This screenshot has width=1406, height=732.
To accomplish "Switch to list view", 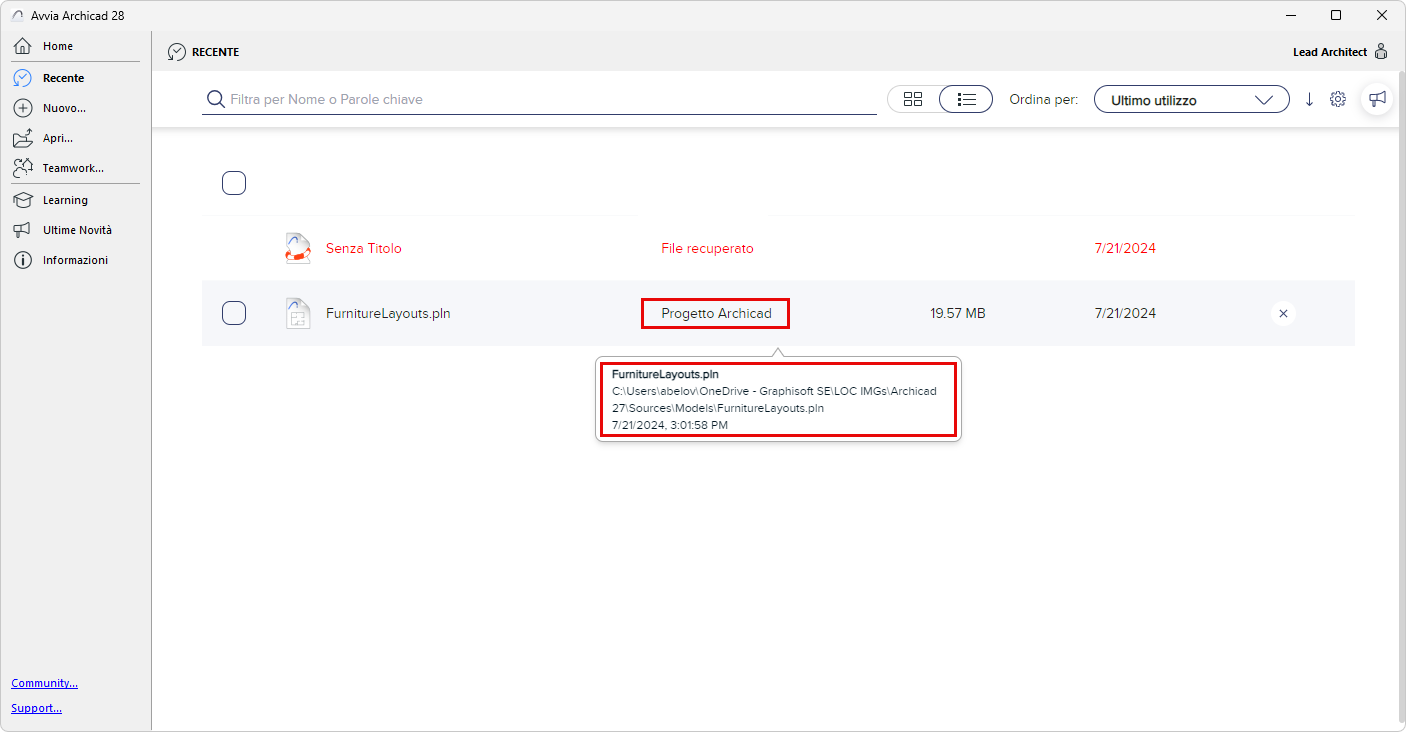I will click(966, 99).
